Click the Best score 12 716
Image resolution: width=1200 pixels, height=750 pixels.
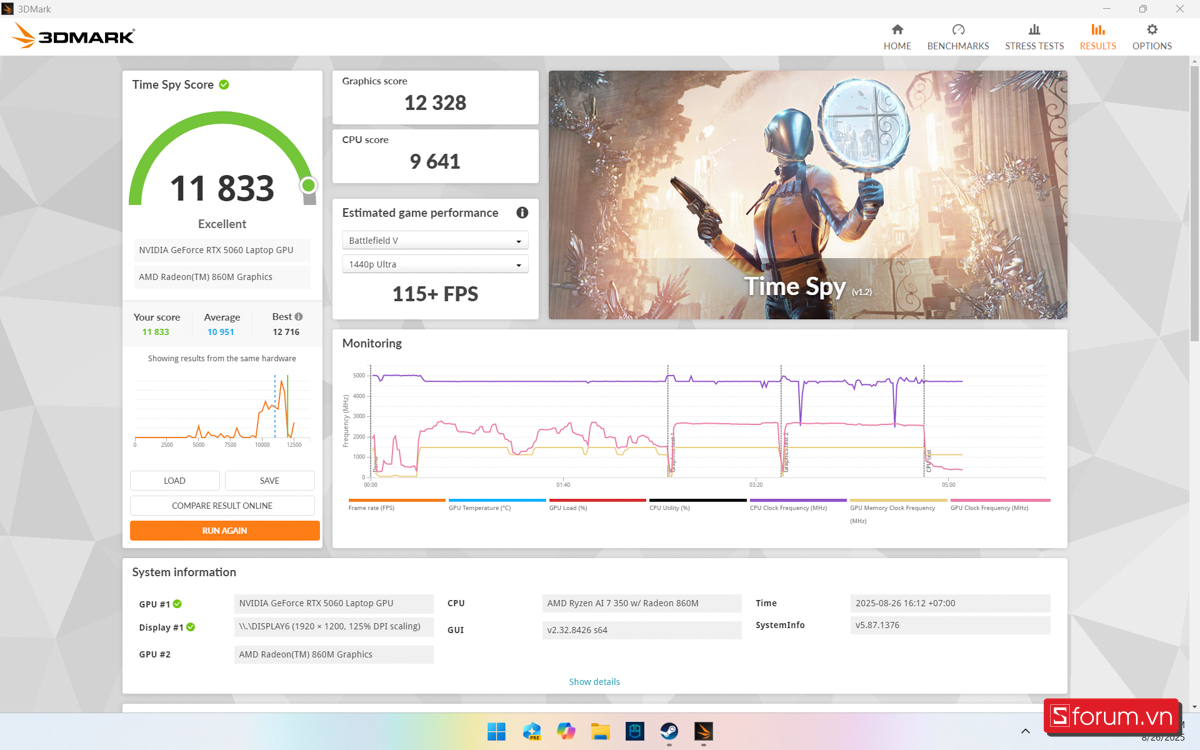[286, 332]
